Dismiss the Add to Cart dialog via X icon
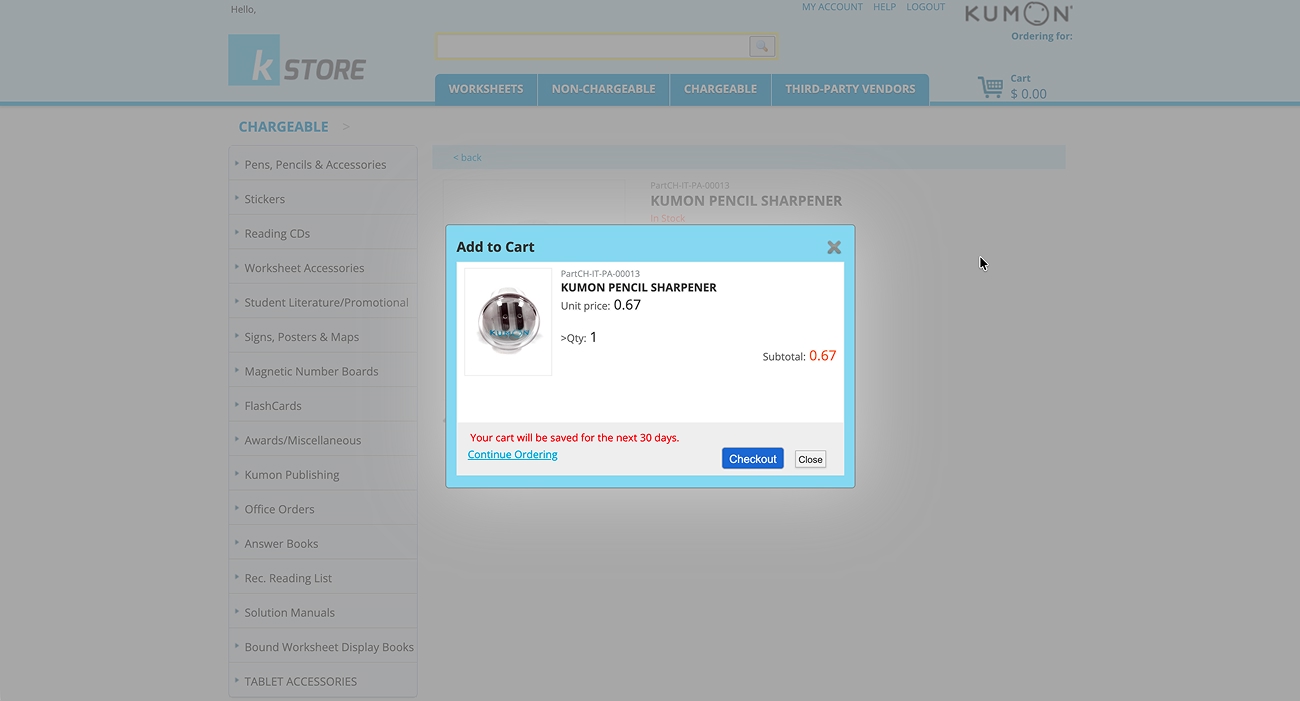Viewport: 1300px width, 701px height. point(834,246)
